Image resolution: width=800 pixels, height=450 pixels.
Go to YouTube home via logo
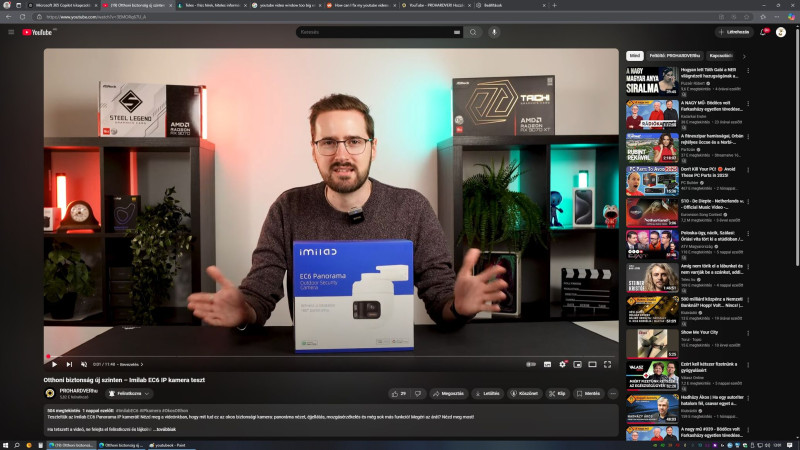coord(37,32)
